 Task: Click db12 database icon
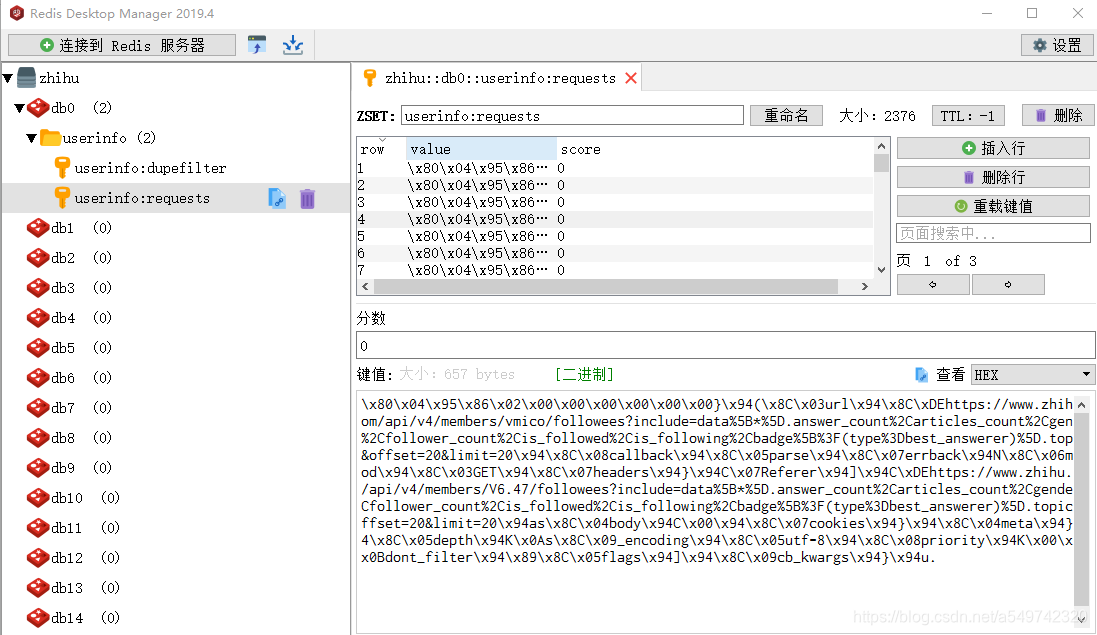38,558
